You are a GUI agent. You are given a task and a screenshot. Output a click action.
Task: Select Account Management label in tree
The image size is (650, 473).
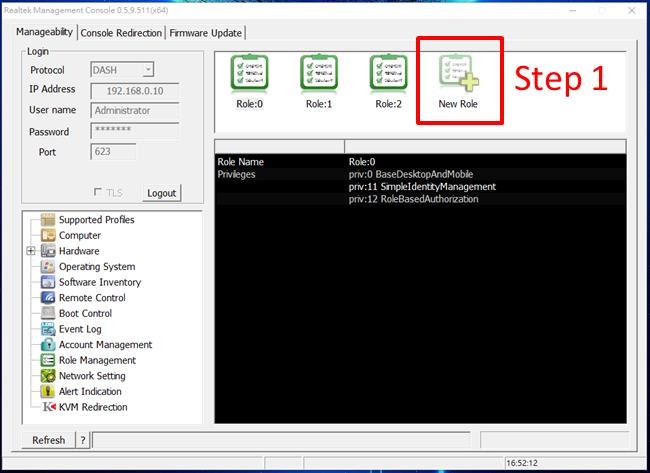[x=105, y=344]
